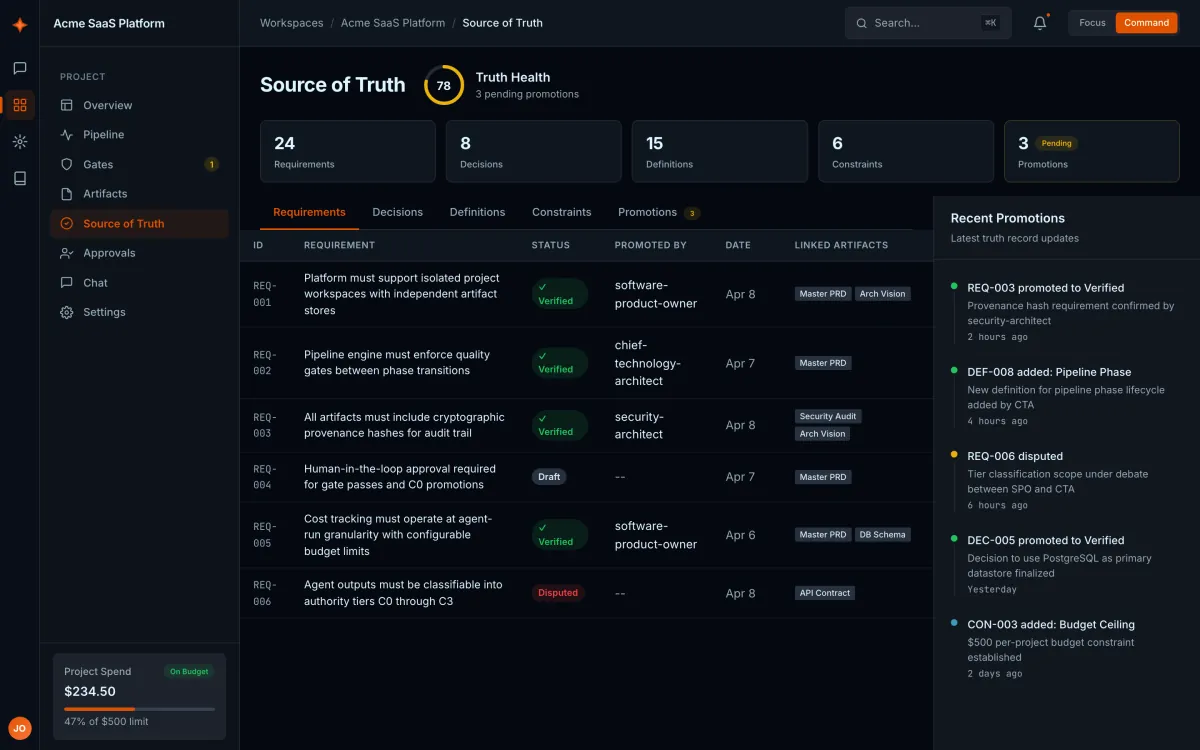
Task: Click the Workspaces breadcrumb link
Action: pyautogui.click(x=291, y=23)
